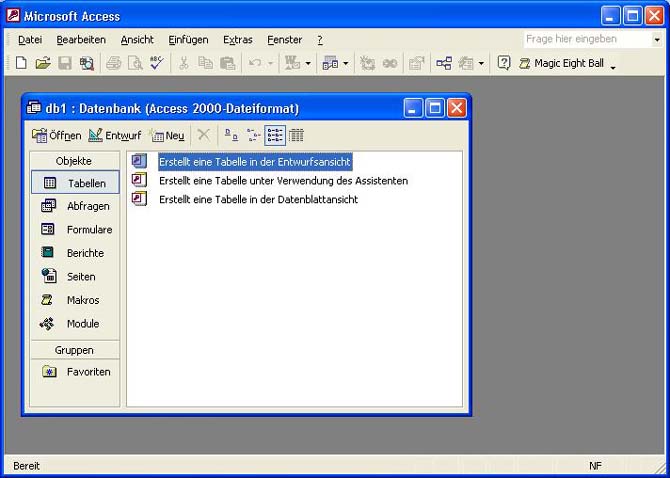Select Berichte in the Objekte list
This screenshot has height=478, width=670.
[x=75, y=253]
